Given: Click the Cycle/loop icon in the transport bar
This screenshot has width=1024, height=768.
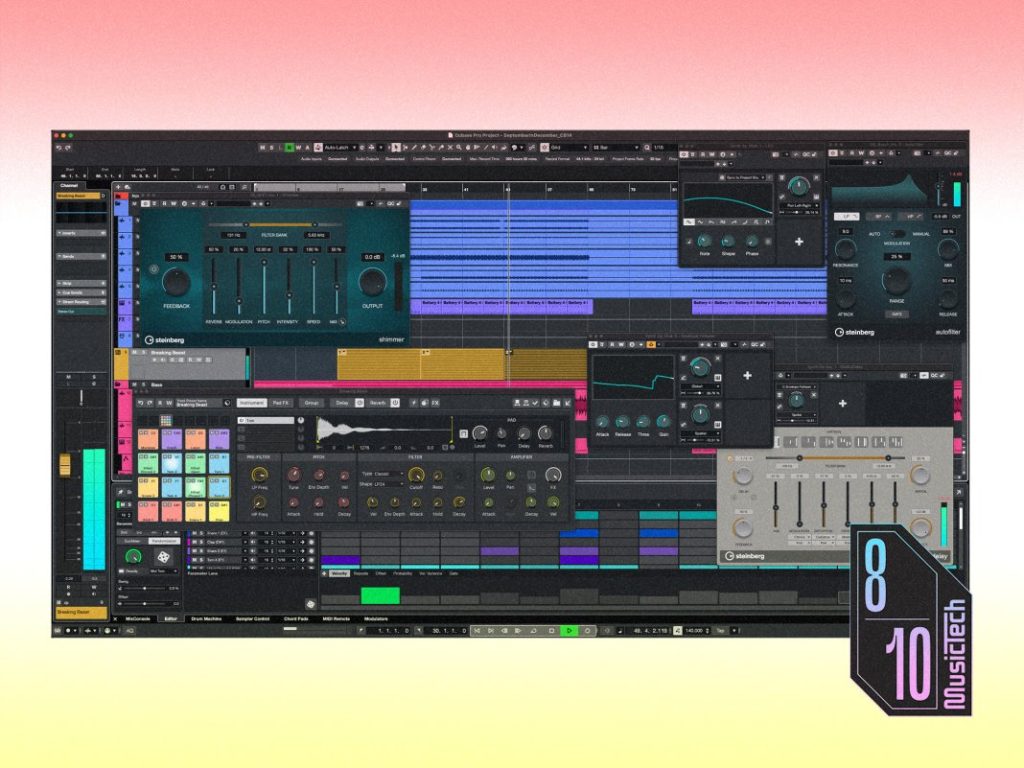Looking at the screenshot, I should coord(533,631).
